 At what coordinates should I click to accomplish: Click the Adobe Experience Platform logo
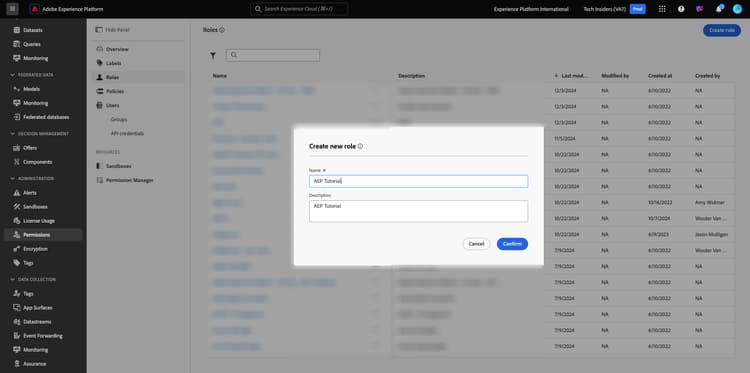point(34,9)
